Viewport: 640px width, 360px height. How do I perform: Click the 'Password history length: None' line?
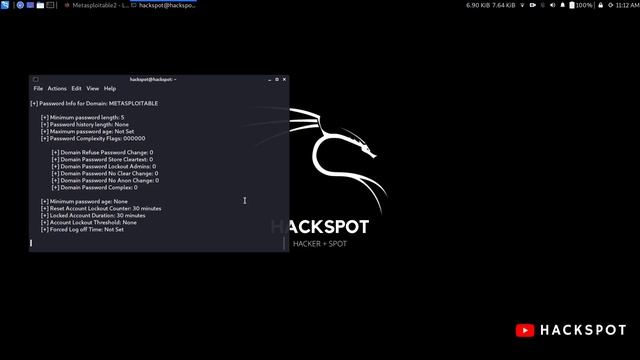pyautogui.click(x=85, y=124)
